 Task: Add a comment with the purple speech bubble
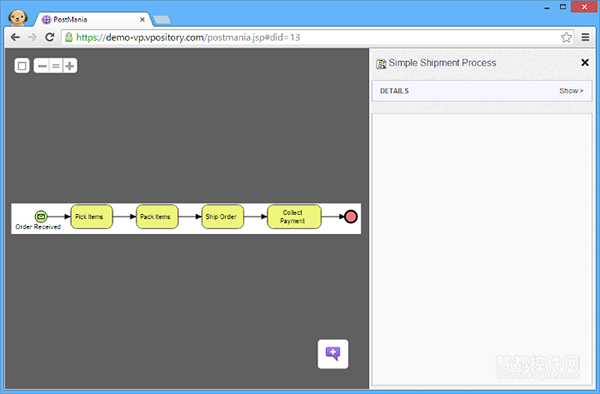[333, 354]
